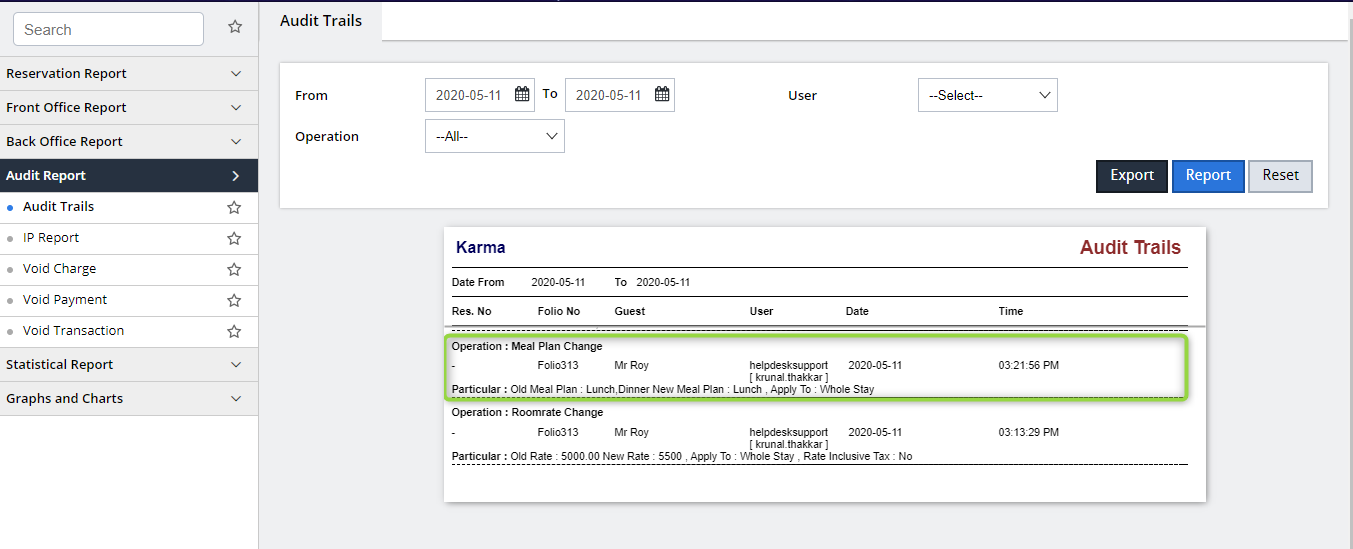Expand the Front Office Report section
This screenshot has height=549, width=1353.
pos(129,108)
